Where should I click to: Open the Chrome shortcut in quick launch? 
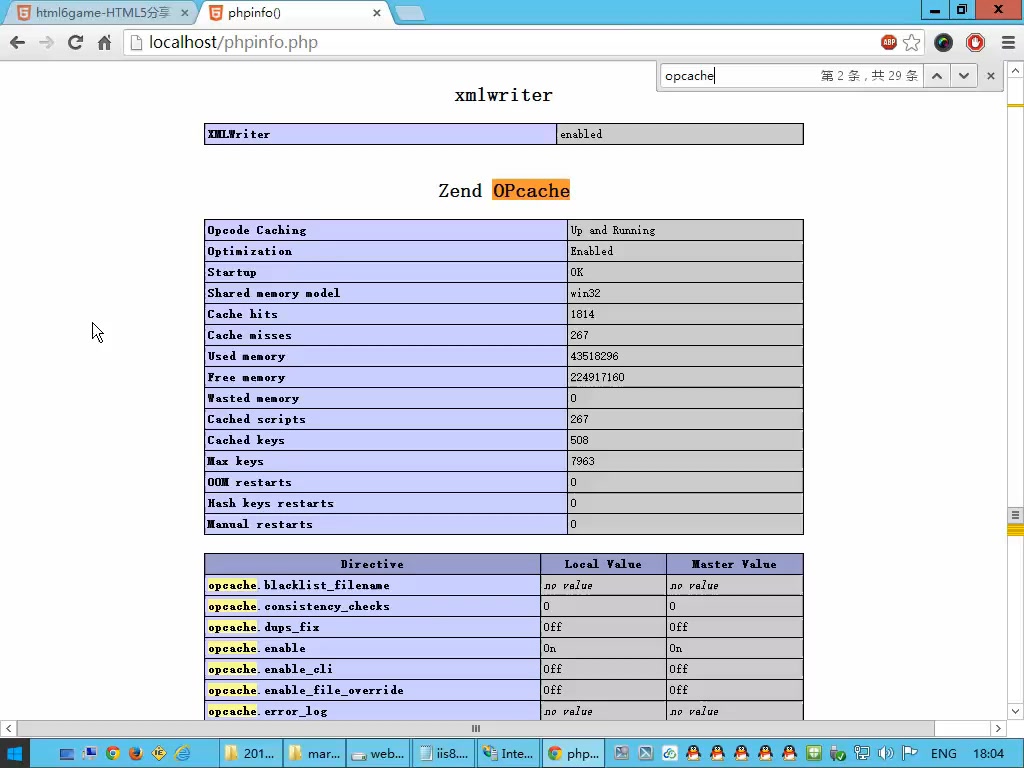click(112, 754)
